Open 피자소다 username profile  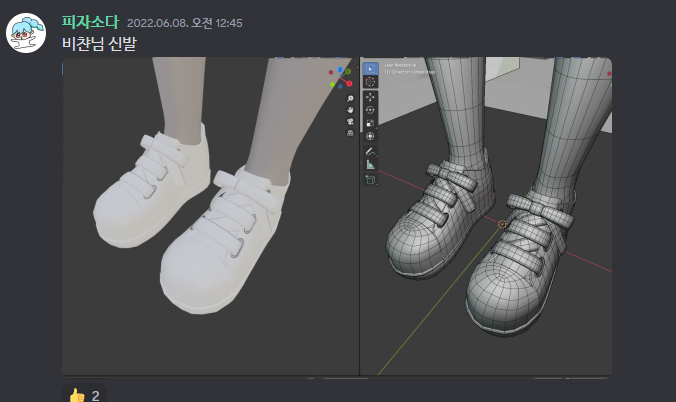(90, 22)
